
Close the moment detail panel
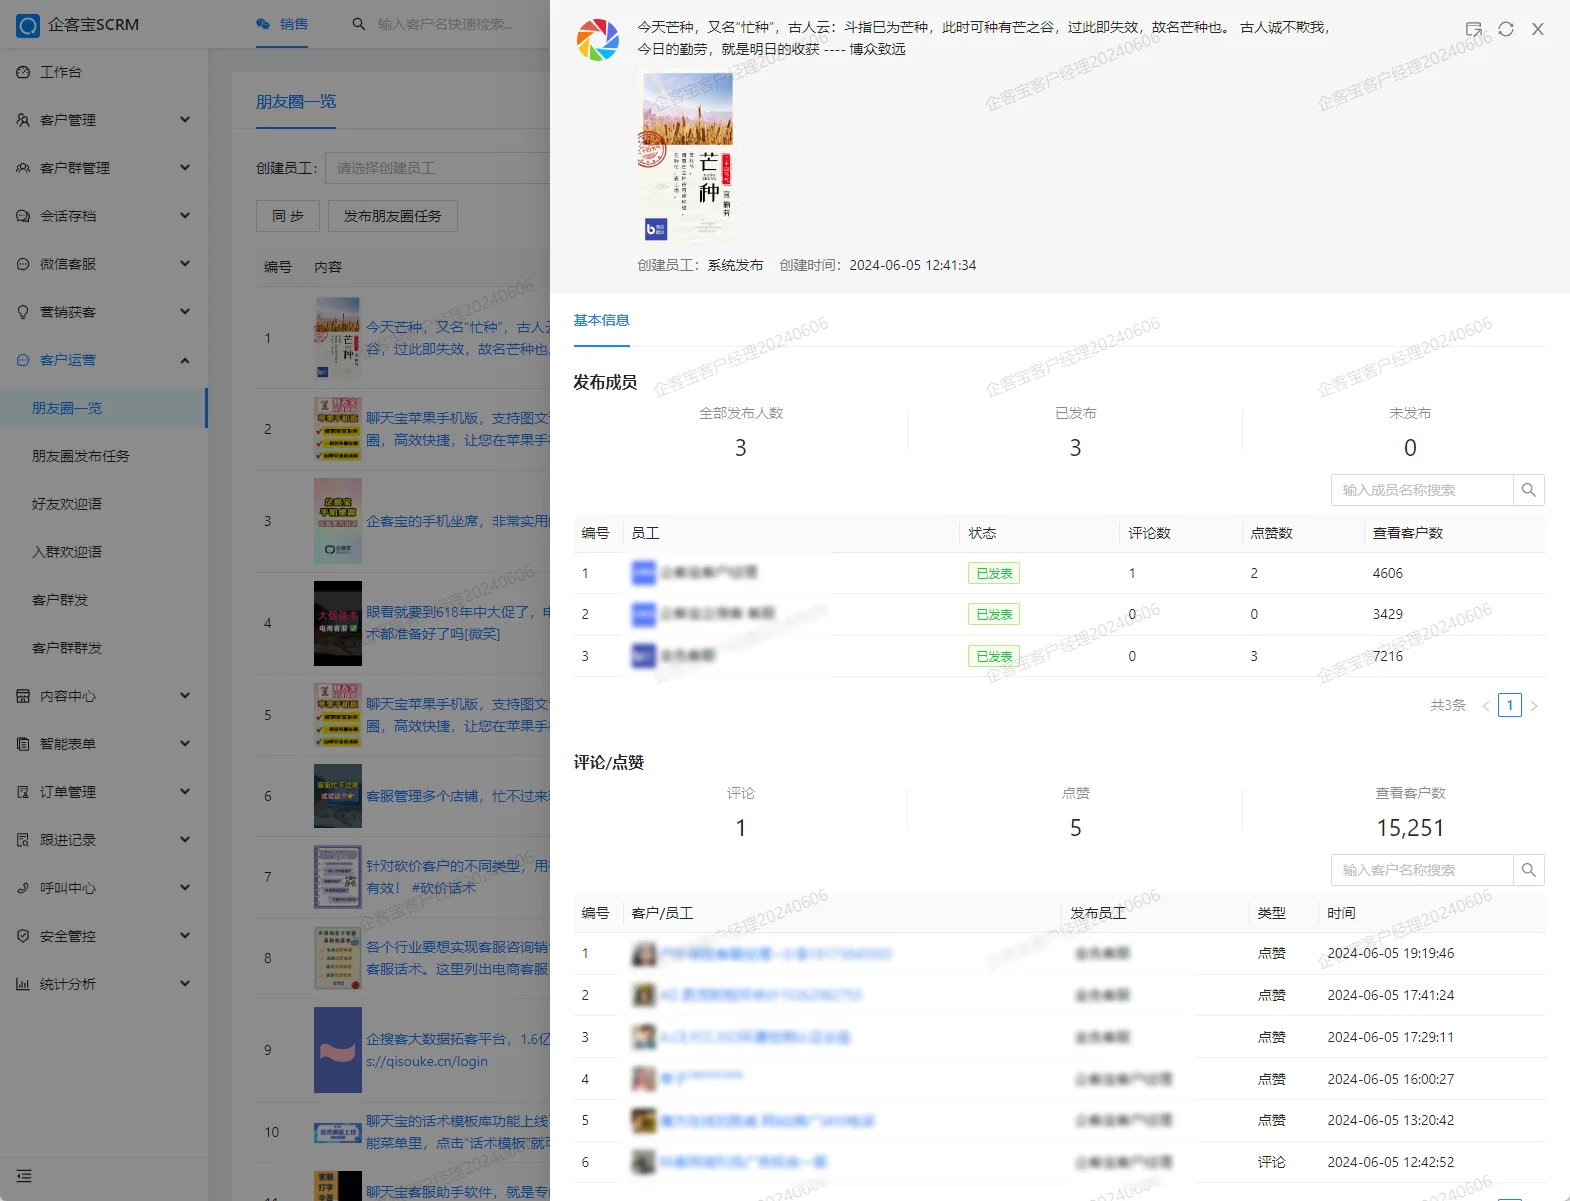[1538, 29]
